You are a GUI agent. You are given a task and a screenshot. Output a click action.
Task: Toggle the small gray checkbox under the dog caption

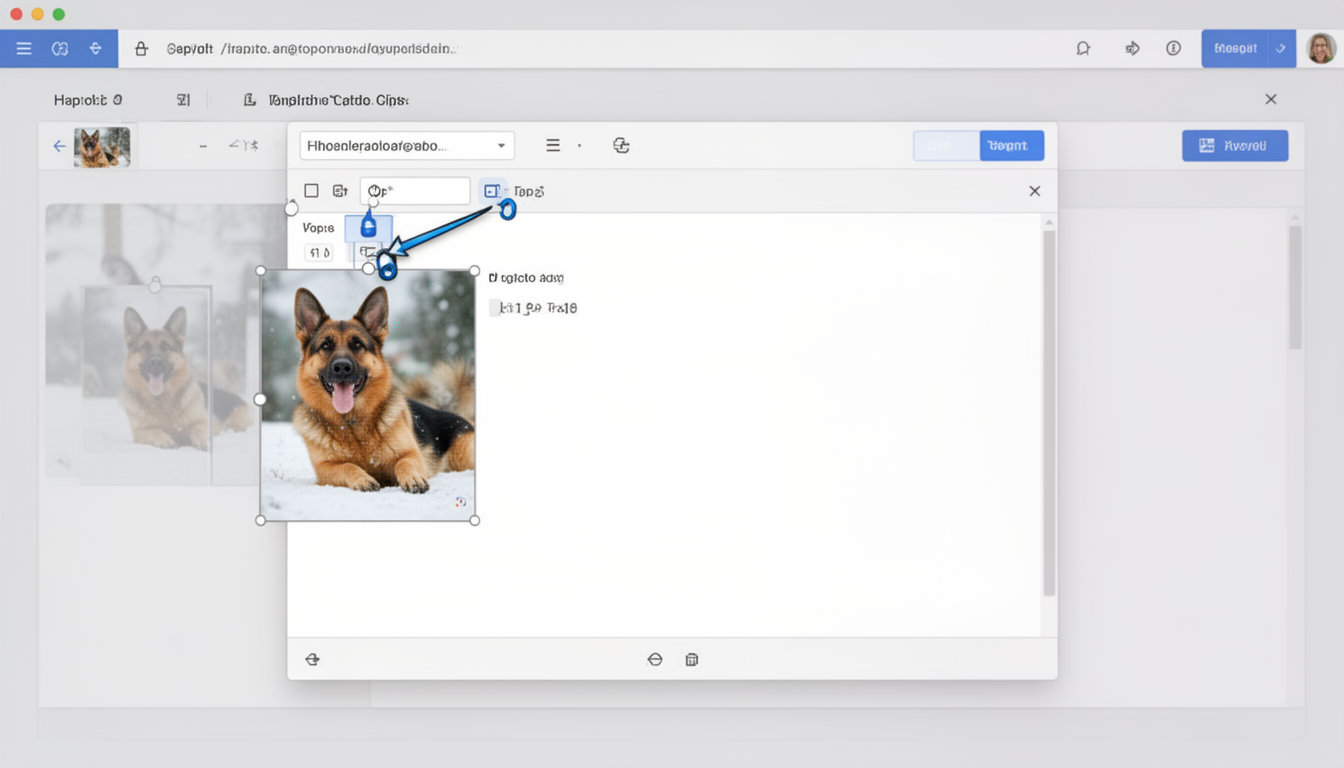495,308
